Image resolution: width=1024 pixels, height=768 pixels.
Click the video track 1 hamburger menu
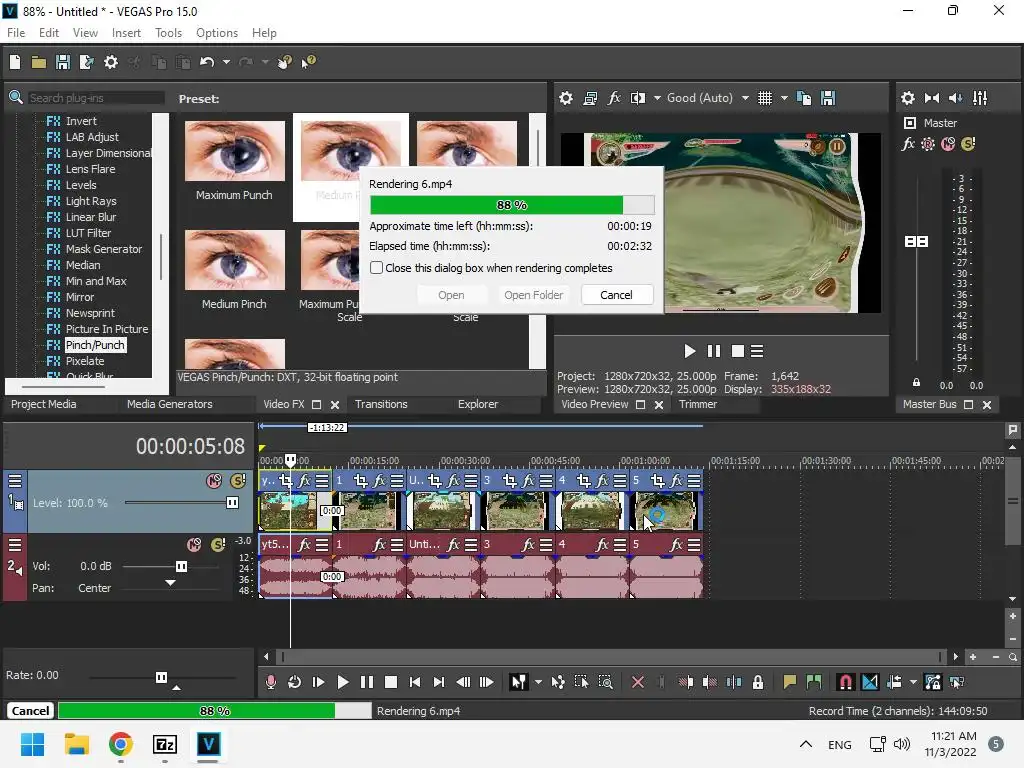pos(14,481)
